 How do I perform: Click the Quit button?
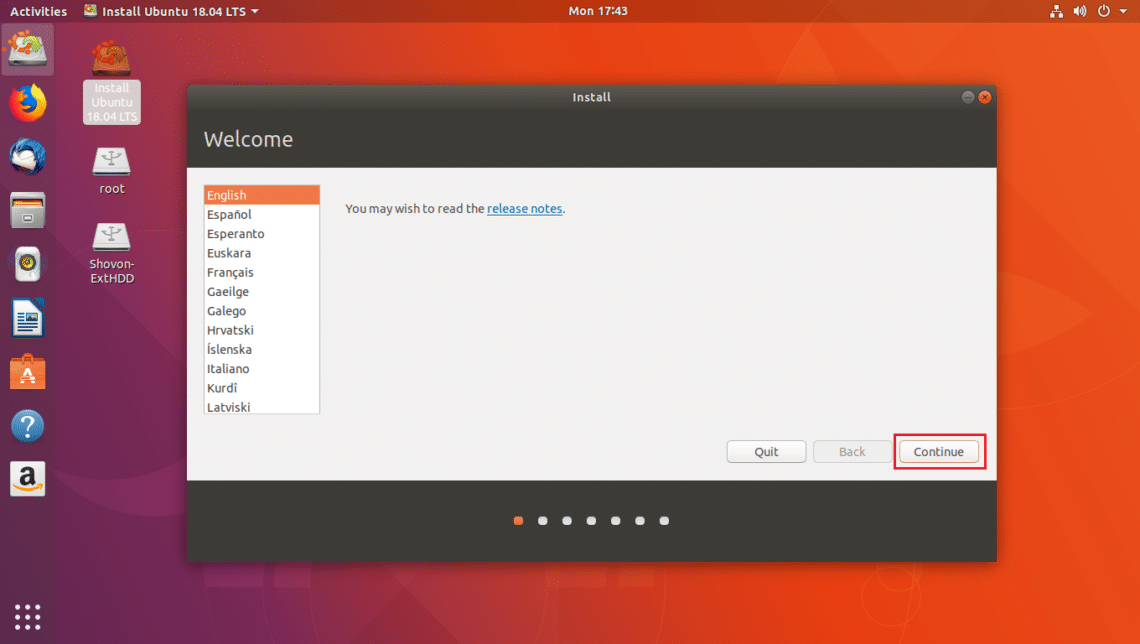point(766,451)
